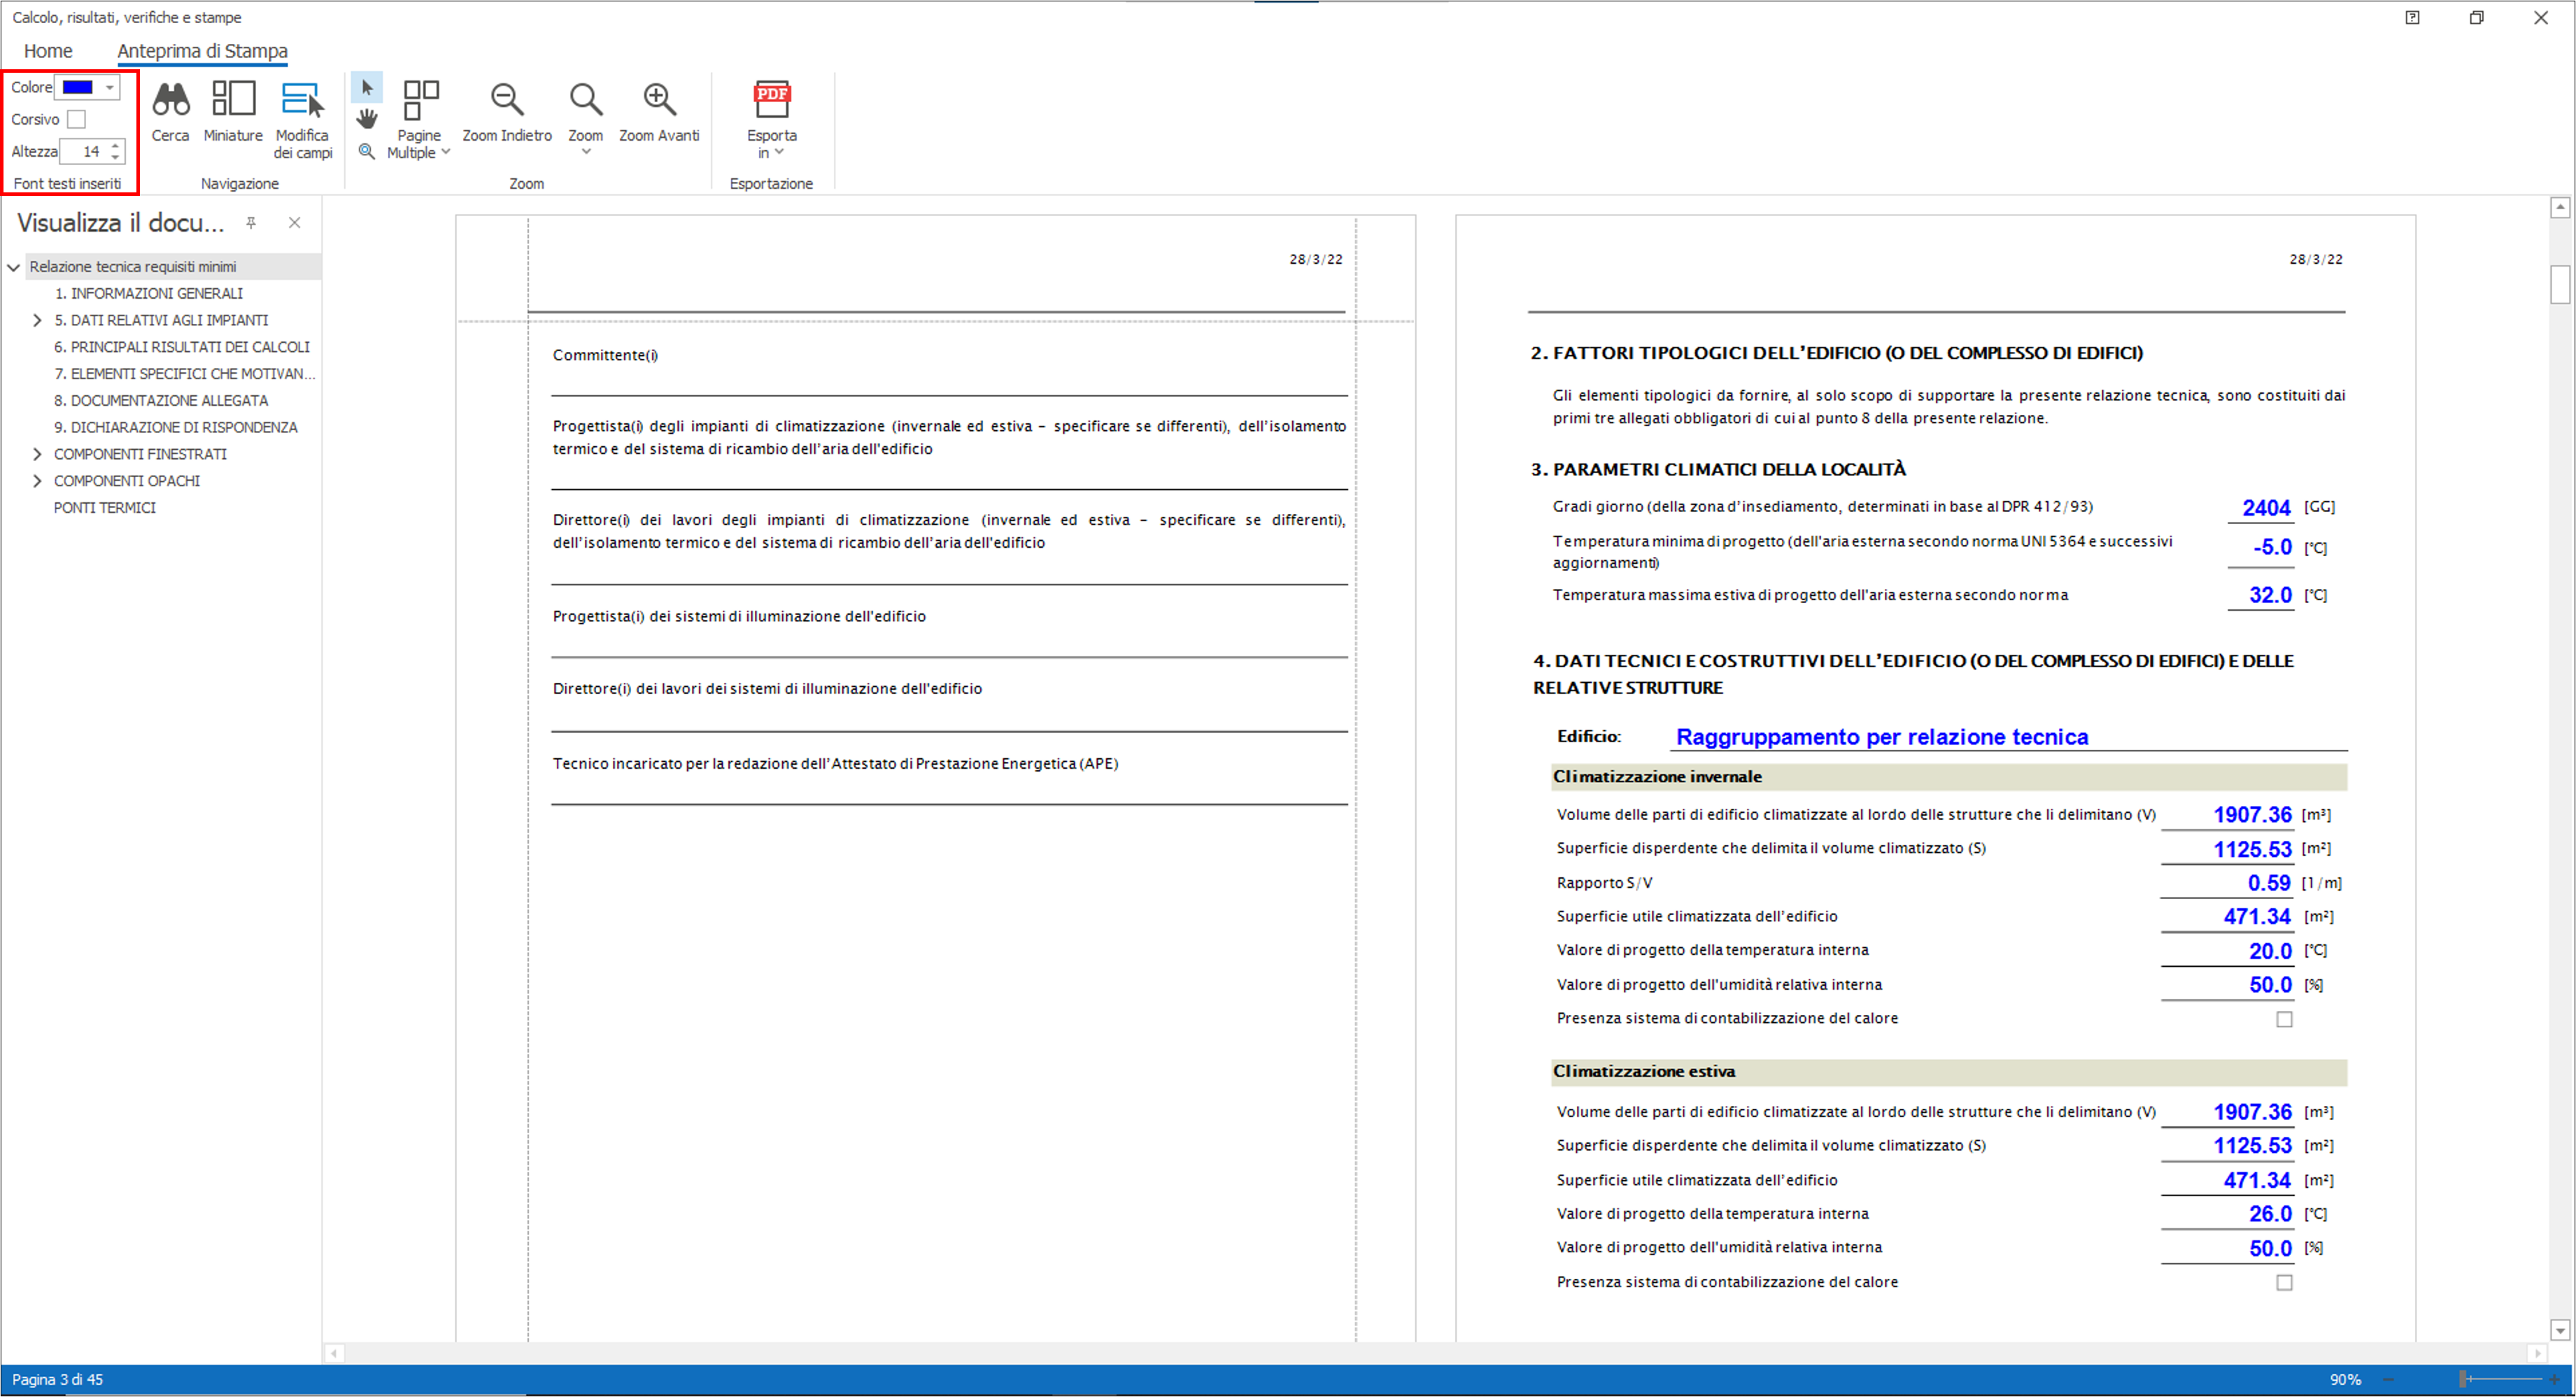2576x1397 pixels.
Task: Pin the Visualizza il documento panel
Action: (x=251, y=223)
